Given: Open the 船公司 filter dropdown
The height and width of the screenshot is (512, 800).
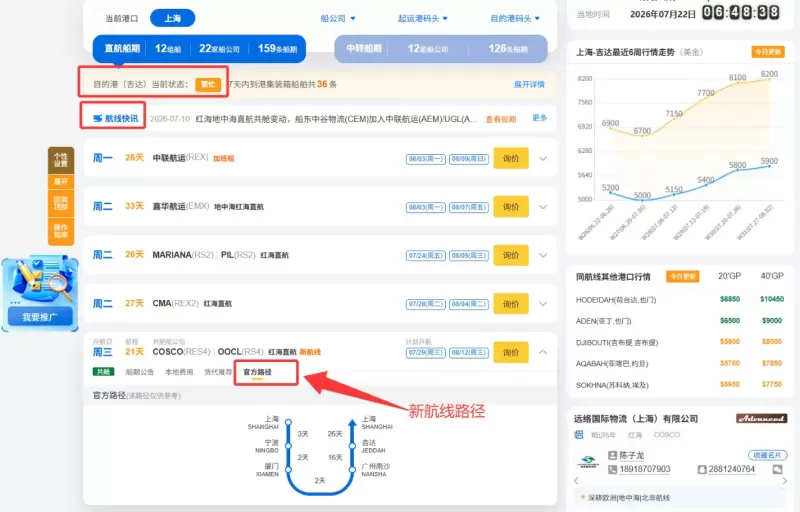Looking at the screenshot, I should [338, 18].
